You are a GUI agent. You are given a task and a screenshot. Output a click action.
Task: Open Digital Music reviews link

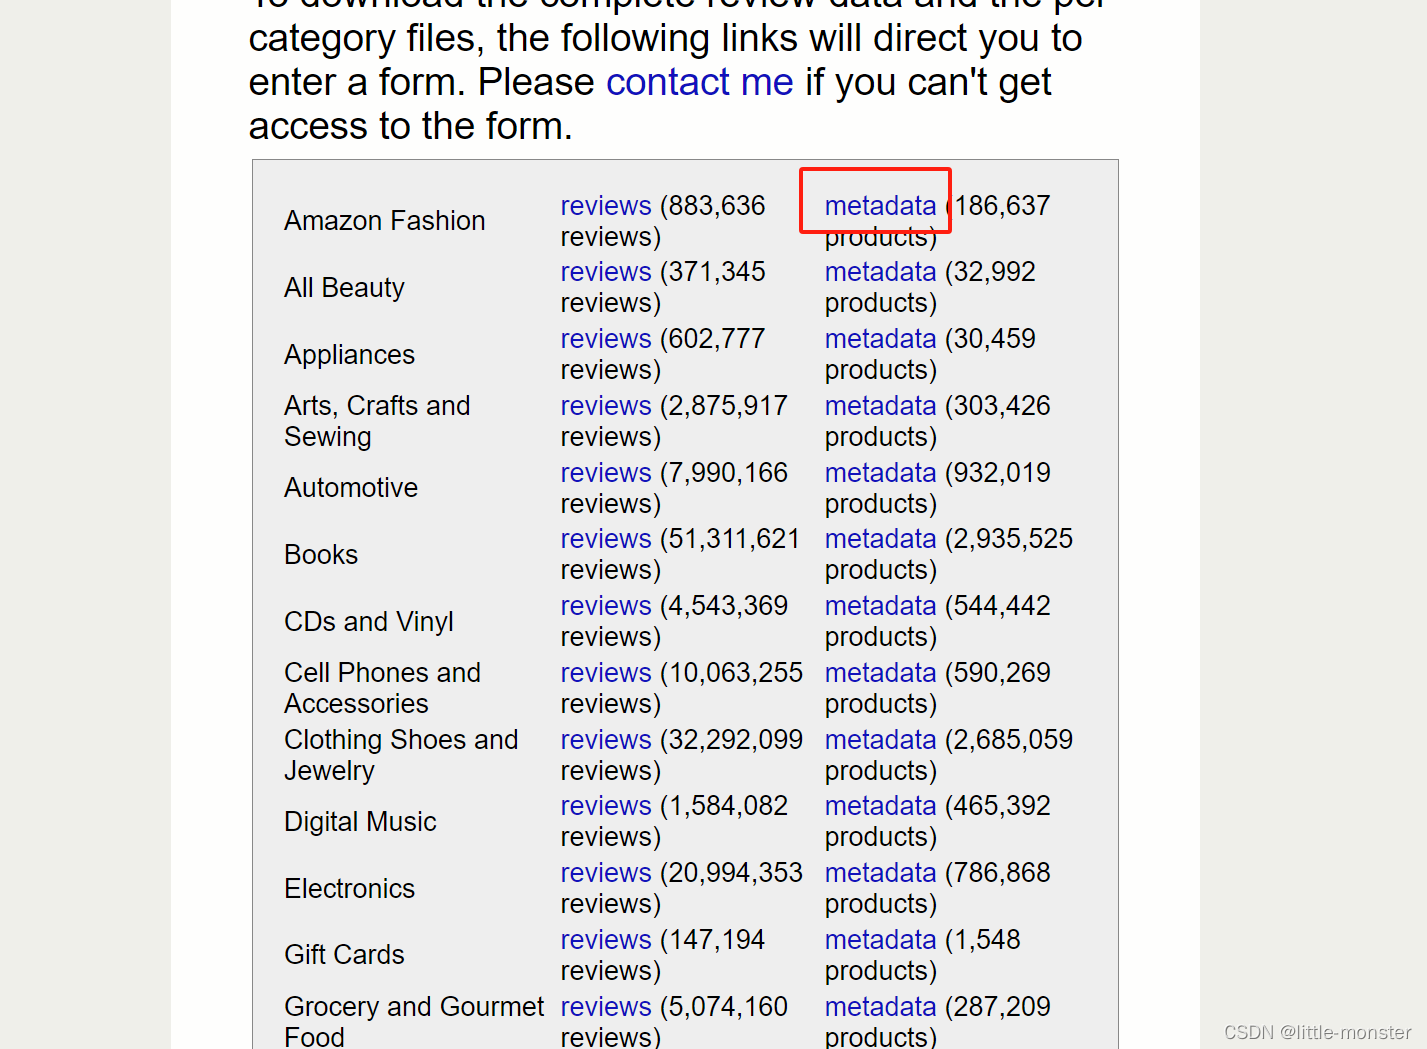[x=606, y=806]
